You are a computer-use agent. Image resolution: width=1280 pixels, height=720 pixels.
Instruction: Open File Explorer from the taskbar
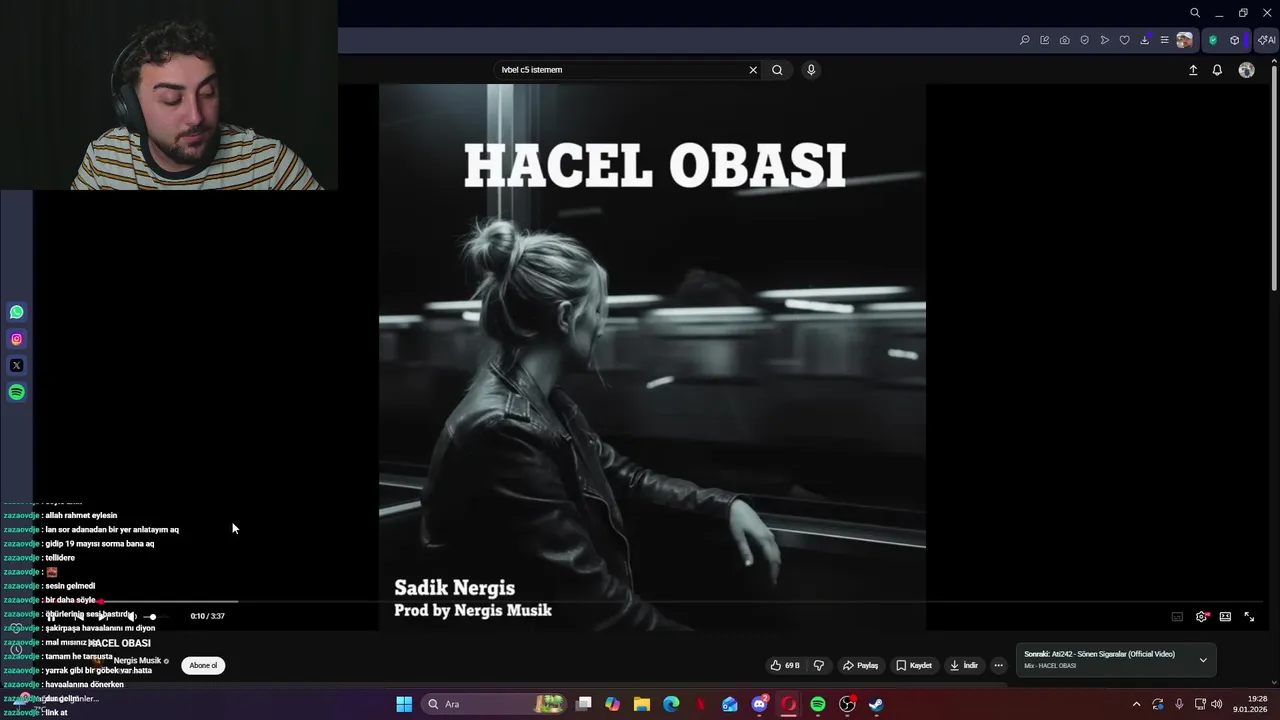642,704
